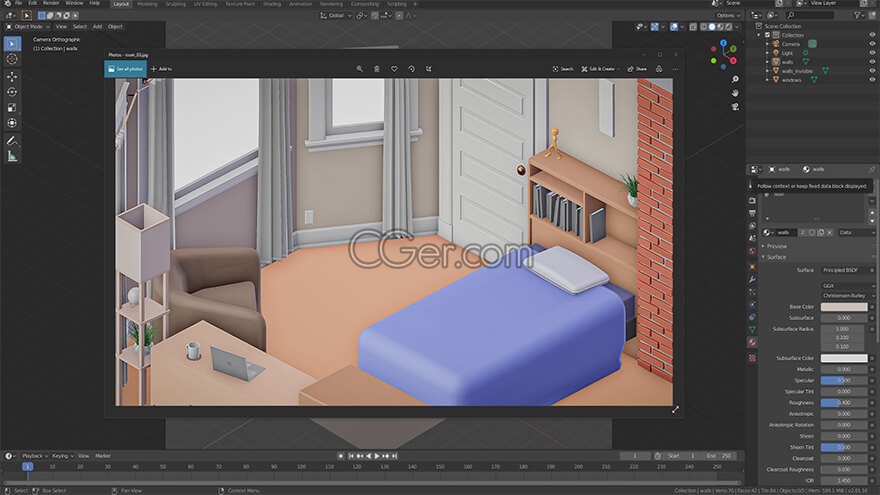Click the viewport zoom magnifier gizmo

(x=735, y=80)
